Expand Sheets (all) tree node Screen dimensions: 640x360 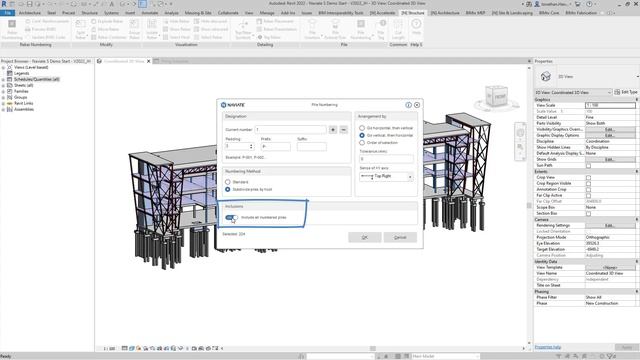(x=3, y=85)
